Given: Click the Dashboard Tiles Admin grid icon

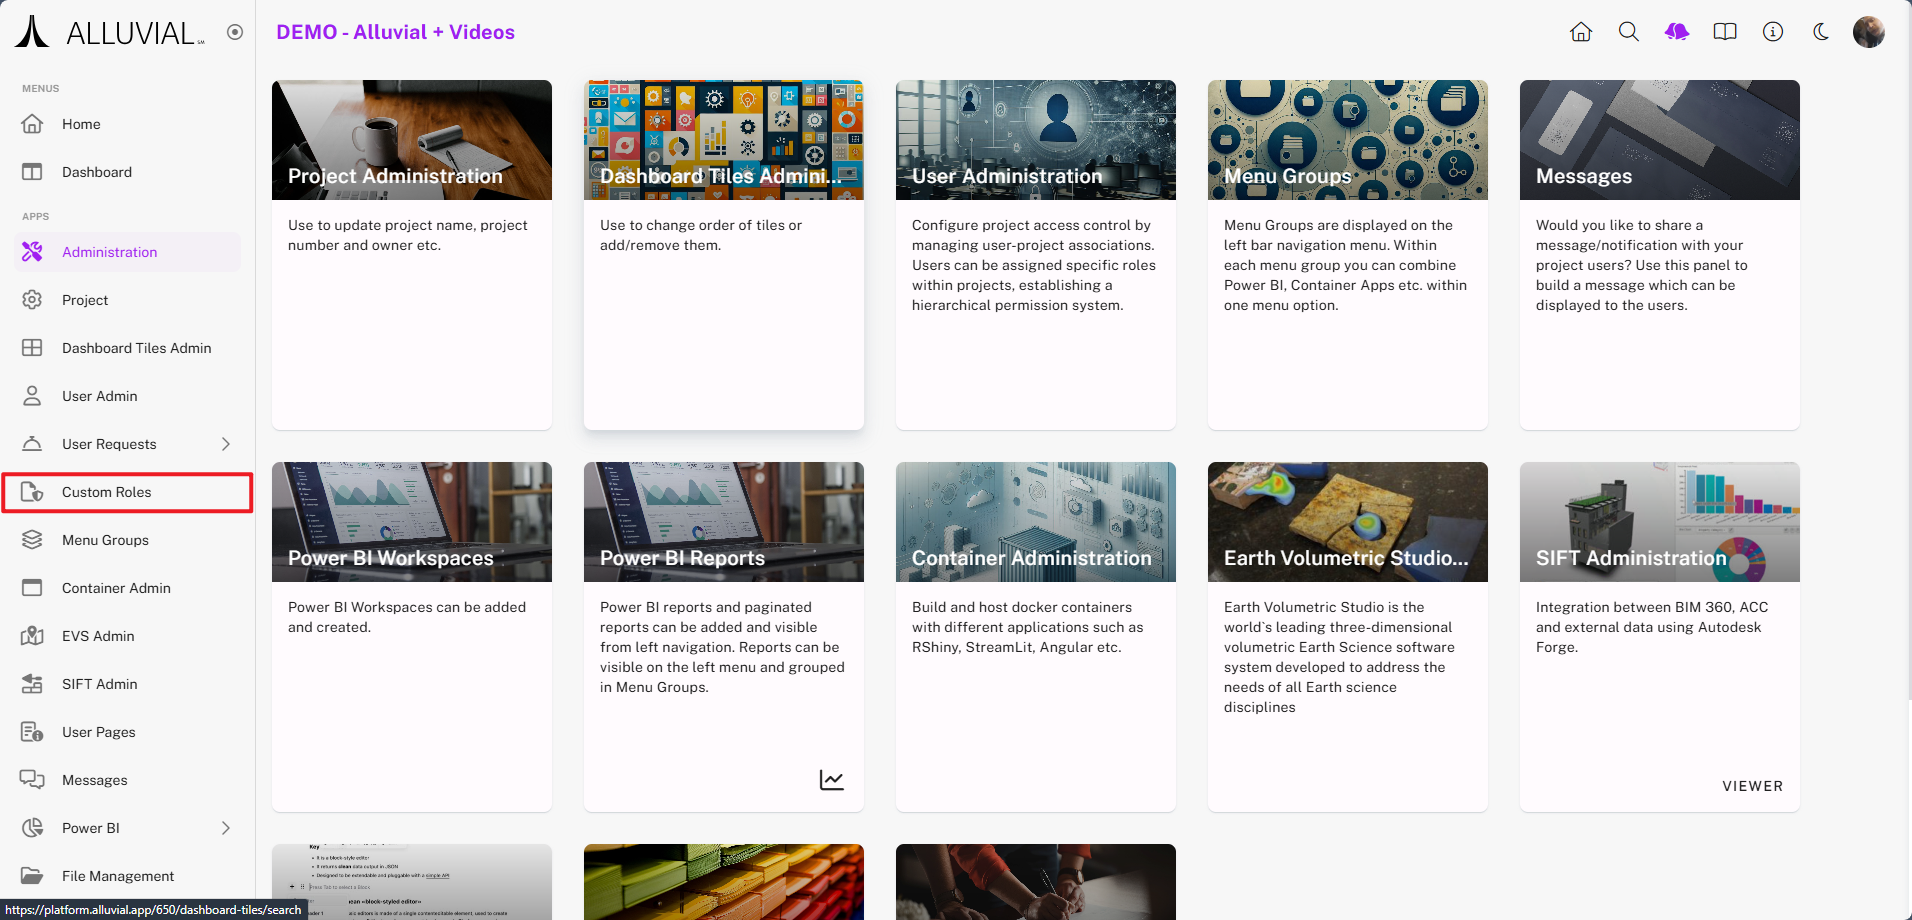Looking at the screenshot, I should (32, 348).
